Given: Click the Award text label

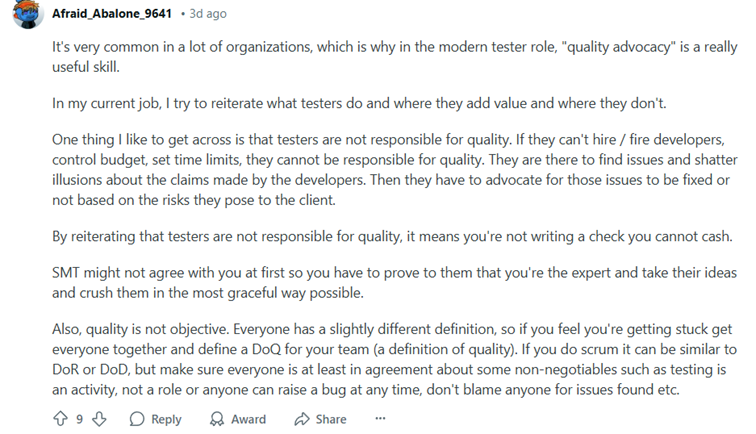Looking at the screenshot, I should click(x=248, y=419).
